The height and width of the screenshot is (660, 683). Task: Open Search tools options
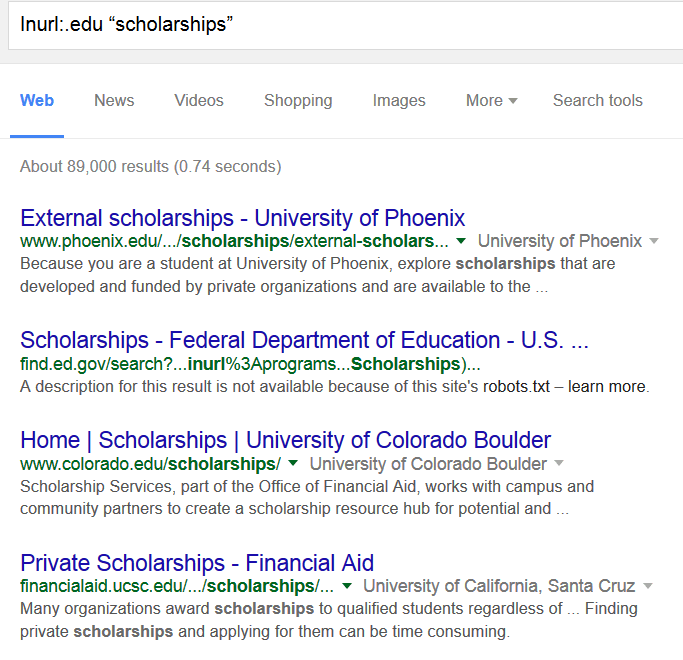pyautogui.click(x=598, y=101)
